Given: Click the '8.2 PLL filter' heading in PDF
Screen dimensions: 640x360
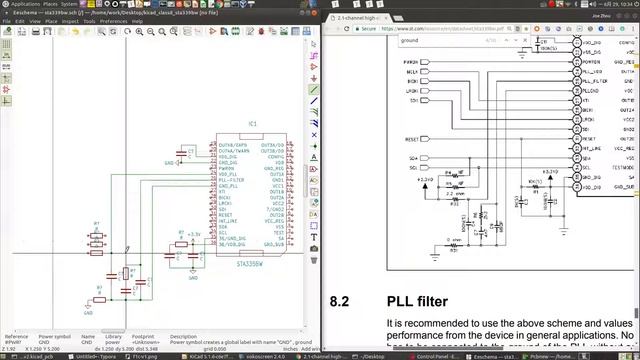Looking at the screenshot, I should point(389,301).
